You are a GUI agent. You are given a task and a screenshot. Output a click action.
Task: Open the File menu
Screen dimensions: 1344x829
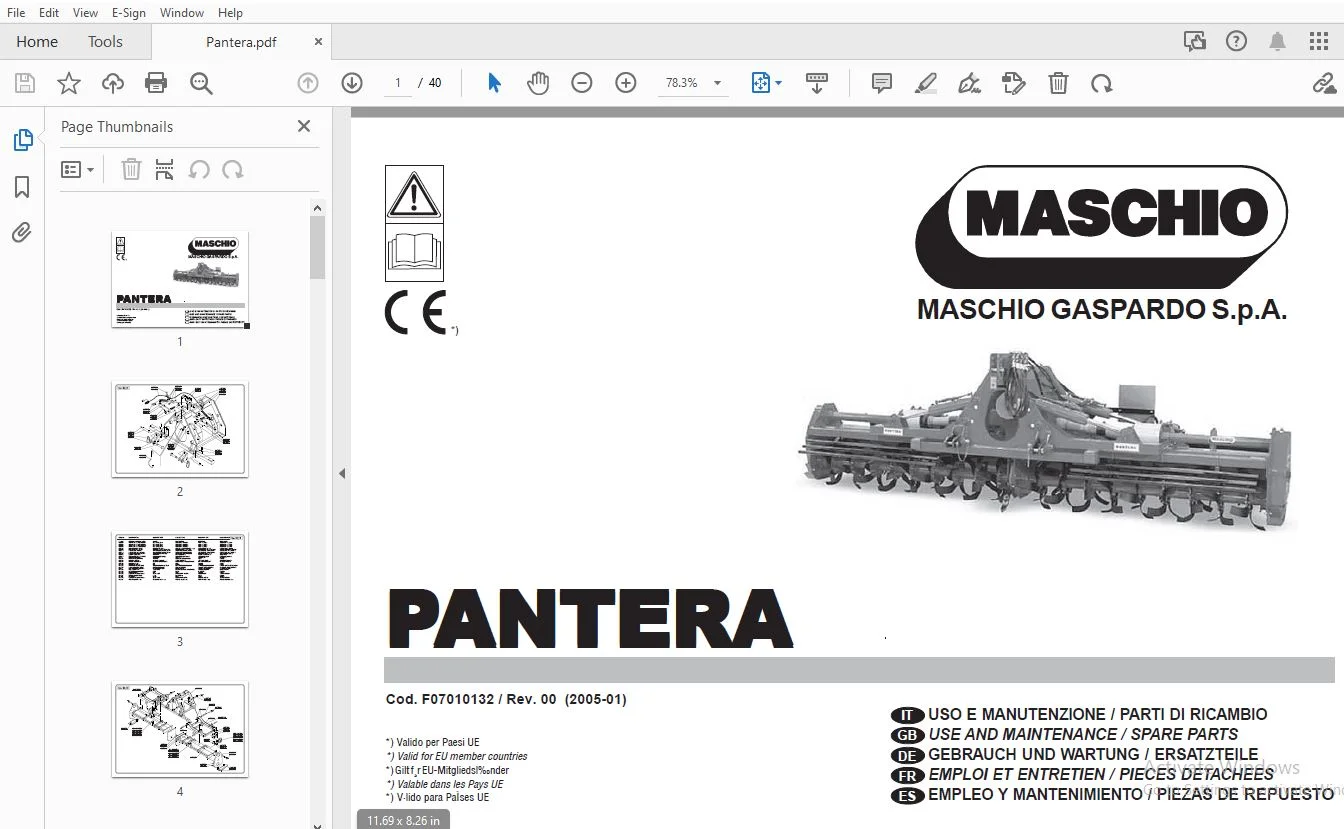(16, 12)
